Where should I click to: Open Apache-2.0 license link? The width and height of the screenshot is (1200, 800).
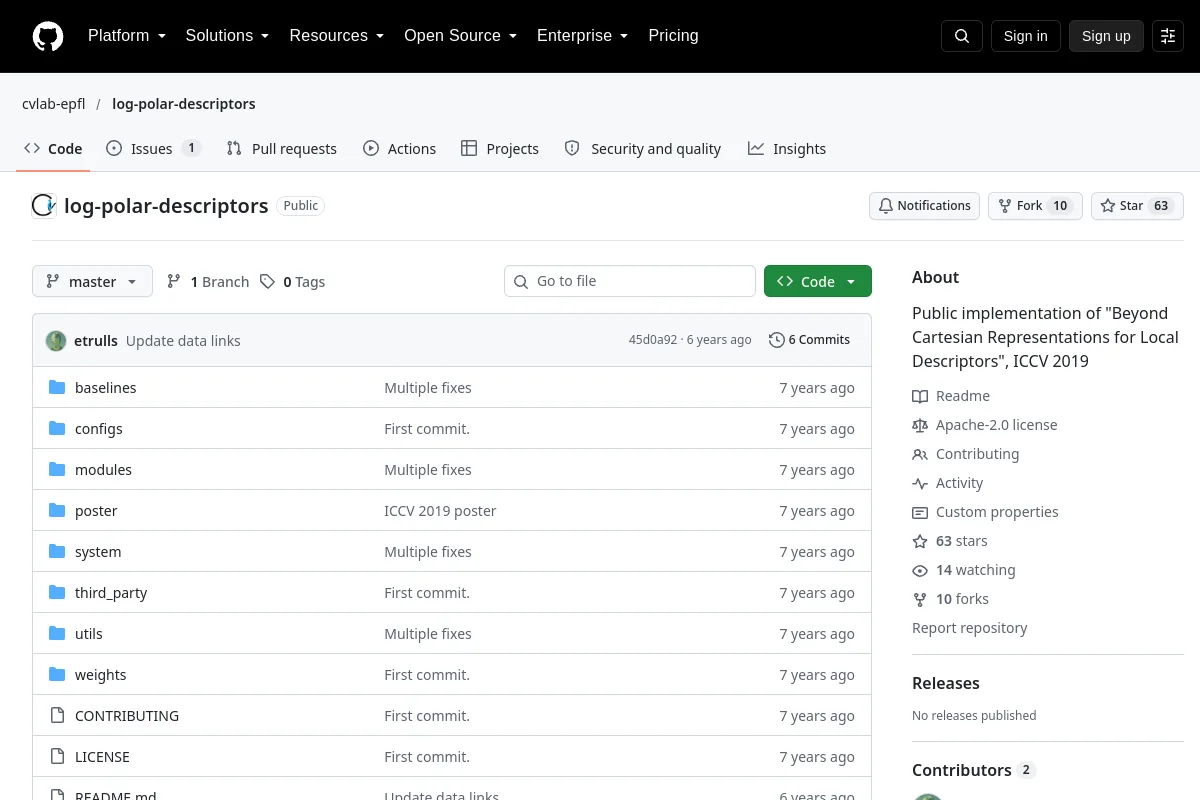click(985, 425)
